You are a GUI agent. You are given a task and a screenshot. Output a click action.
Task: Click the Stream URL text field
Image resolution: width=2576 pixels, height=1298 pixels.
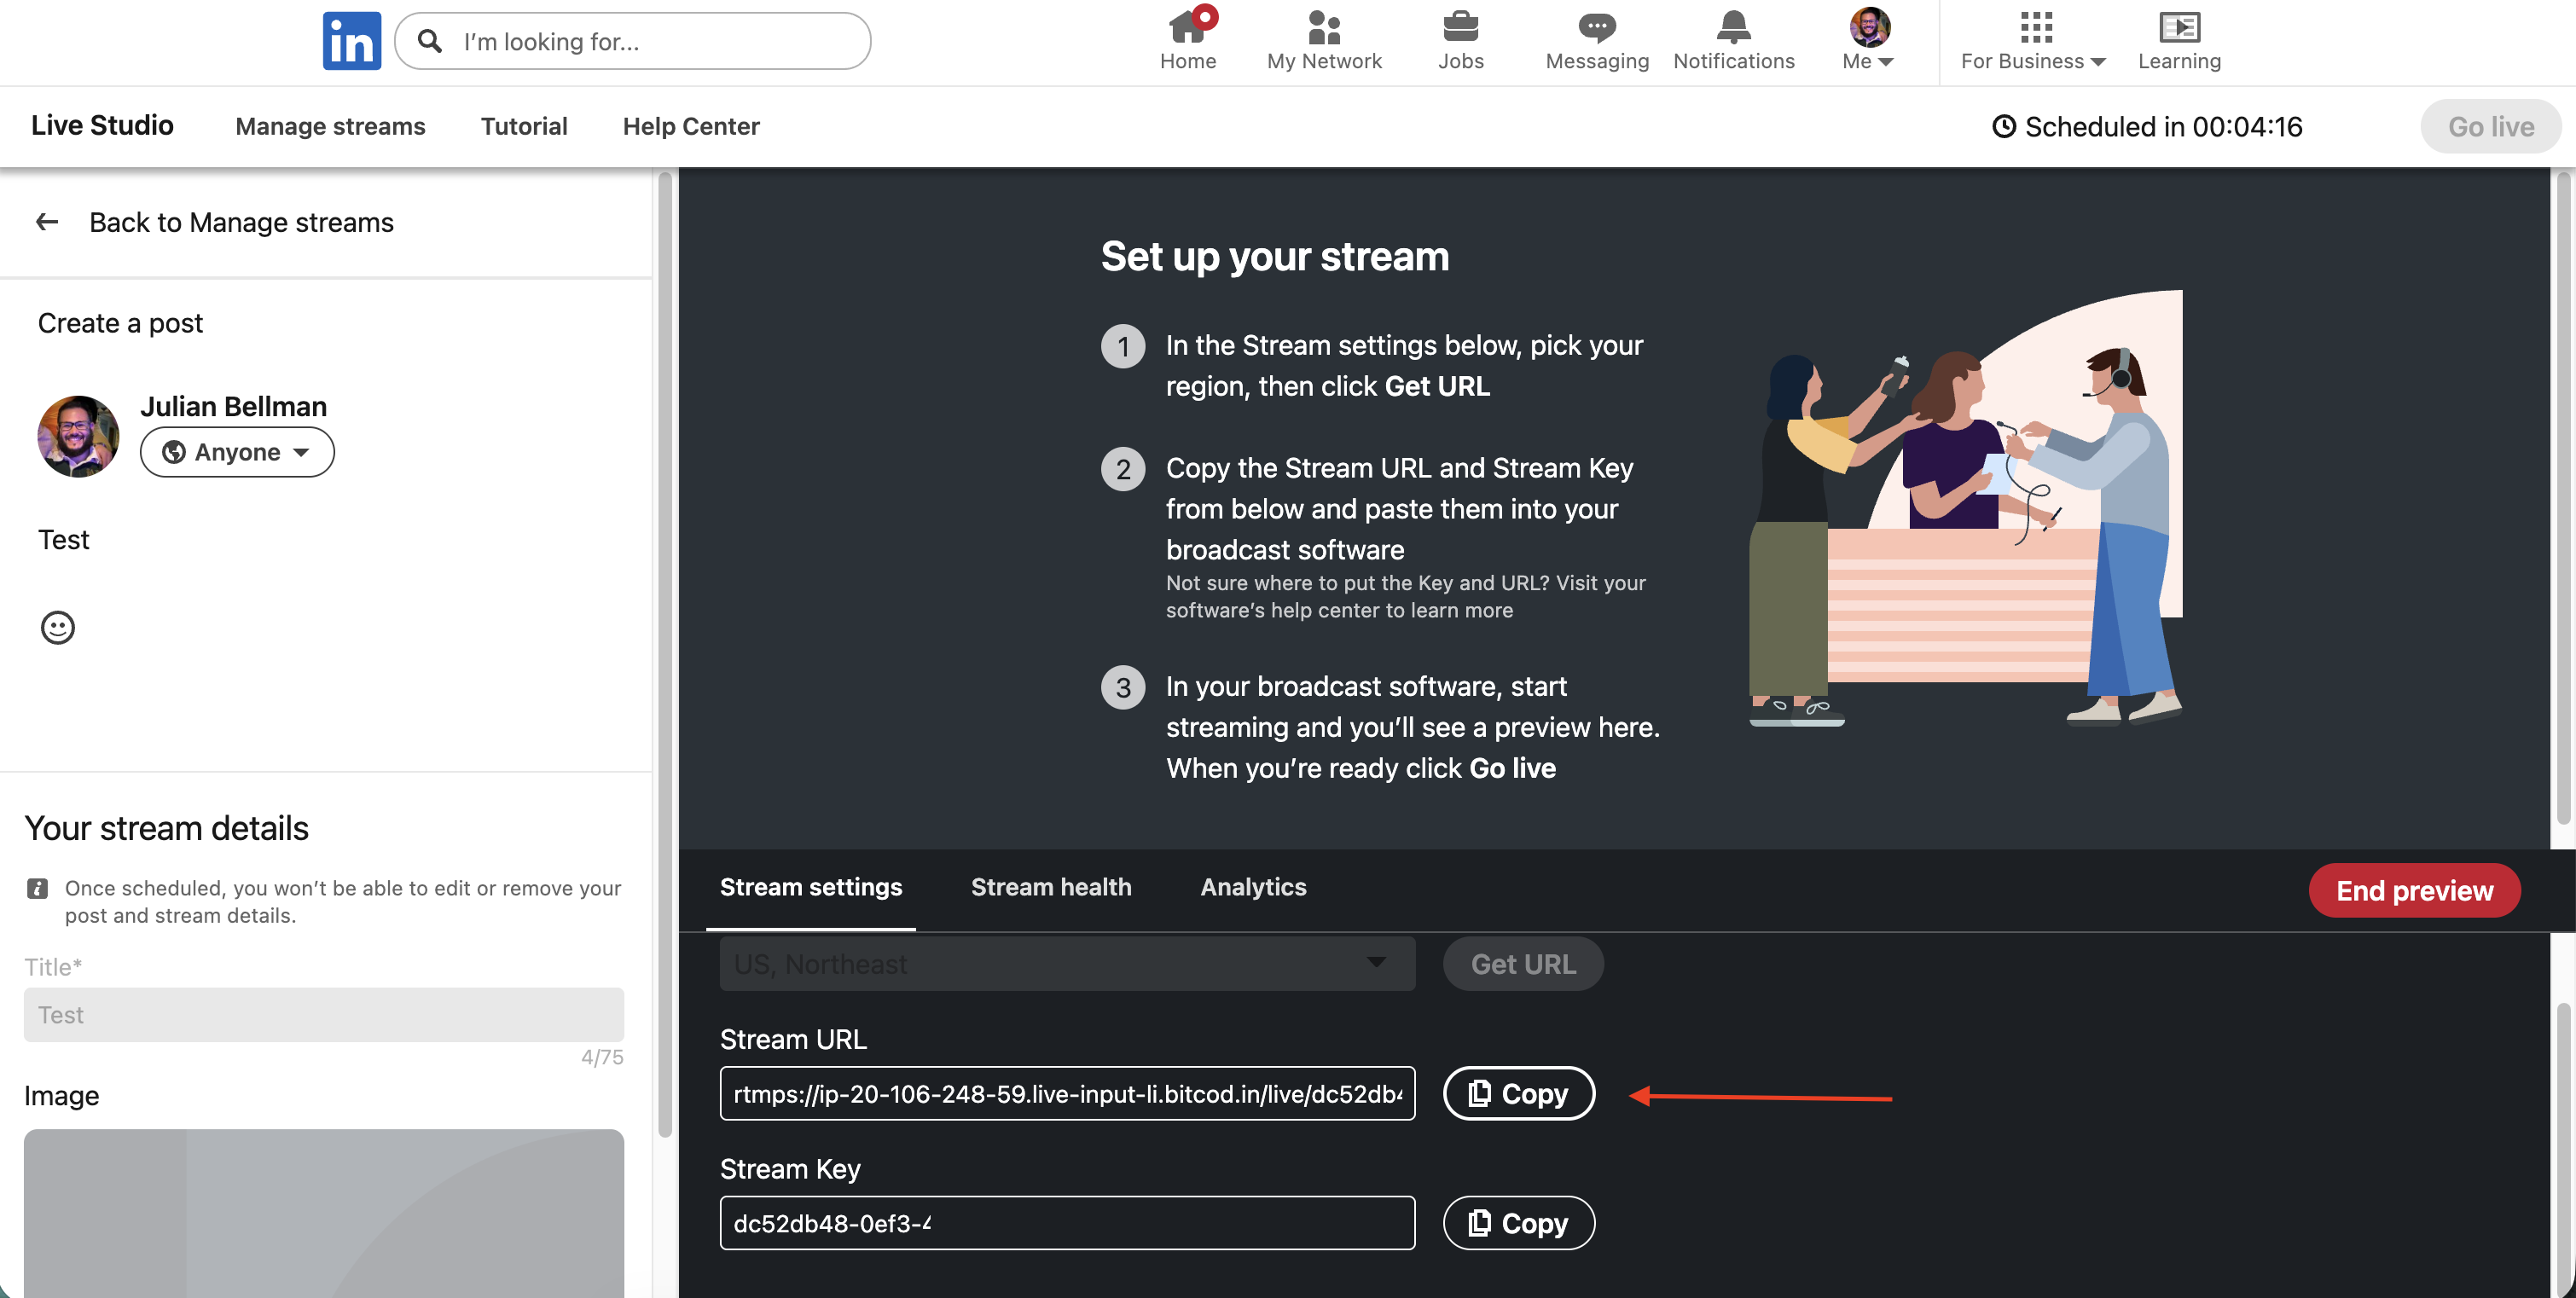tap(1067, 1094)
